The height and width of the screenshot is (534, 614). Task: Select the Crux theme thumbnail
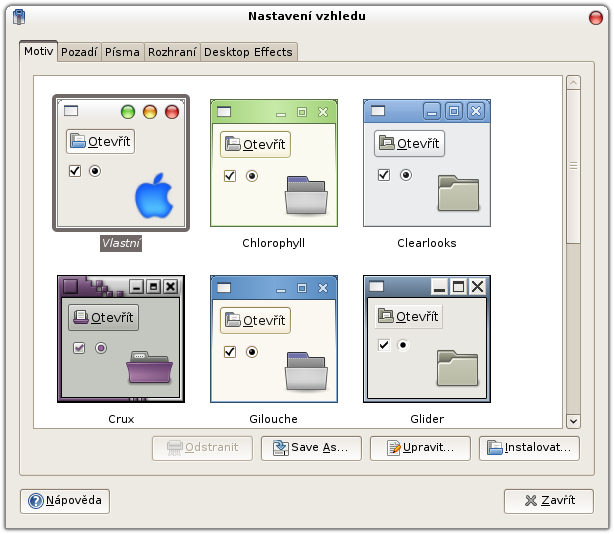point(121,339)
